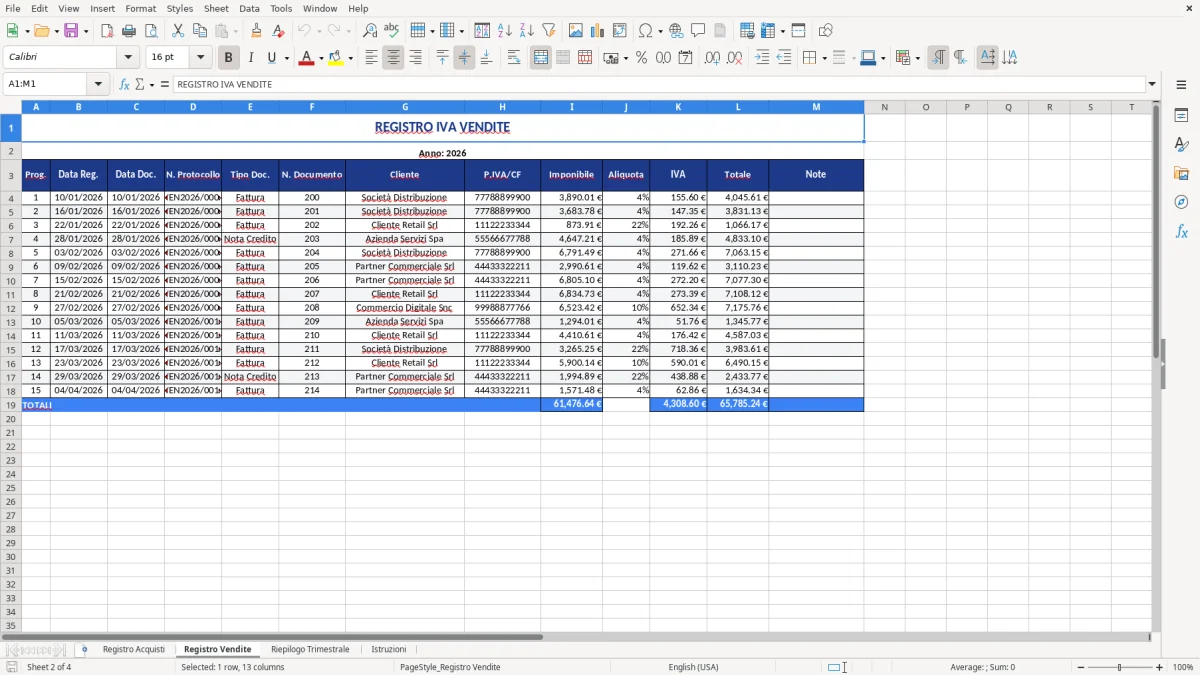Add a decimal place to values

click(x=713, y=57)
